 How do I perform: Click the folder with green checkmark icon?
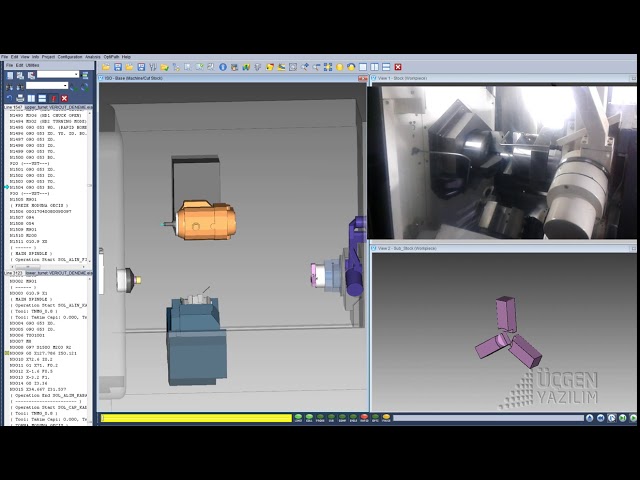point(164,67)
